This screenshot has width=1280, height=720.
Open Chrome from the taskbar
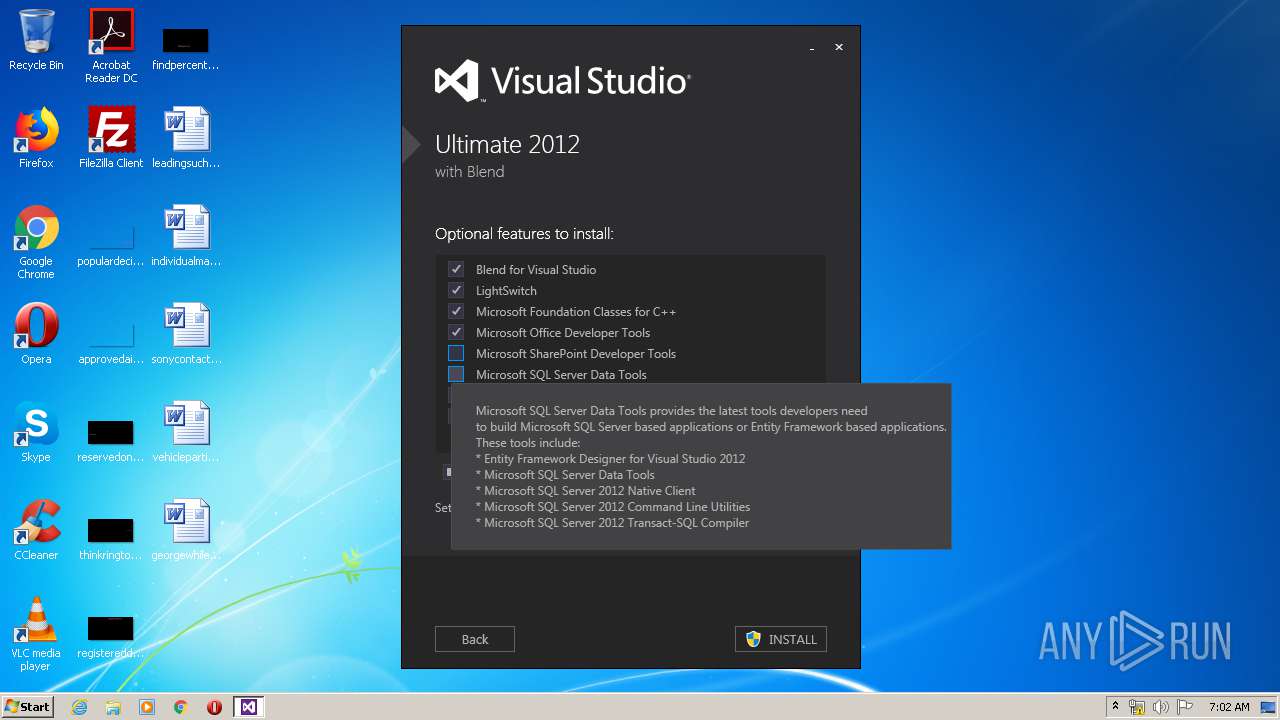point(181,707)
